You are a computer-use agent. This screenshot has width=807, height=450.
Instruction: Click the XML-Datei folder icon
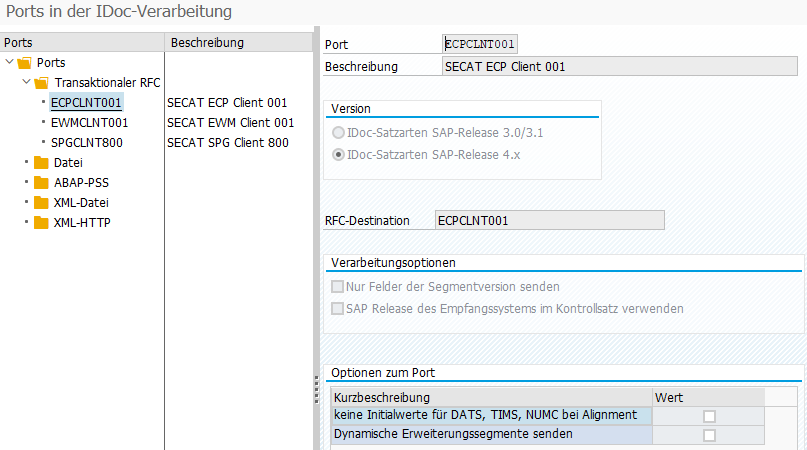click(41, 203)
